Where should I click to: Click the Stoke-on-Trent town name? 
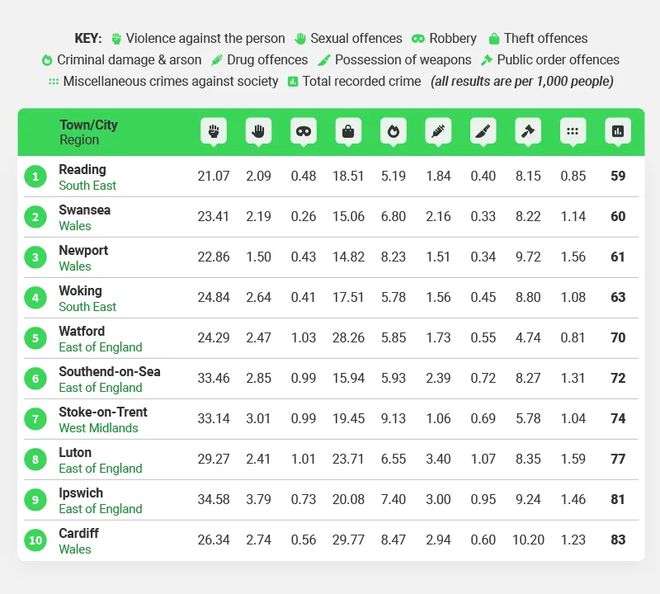[103, 412]
